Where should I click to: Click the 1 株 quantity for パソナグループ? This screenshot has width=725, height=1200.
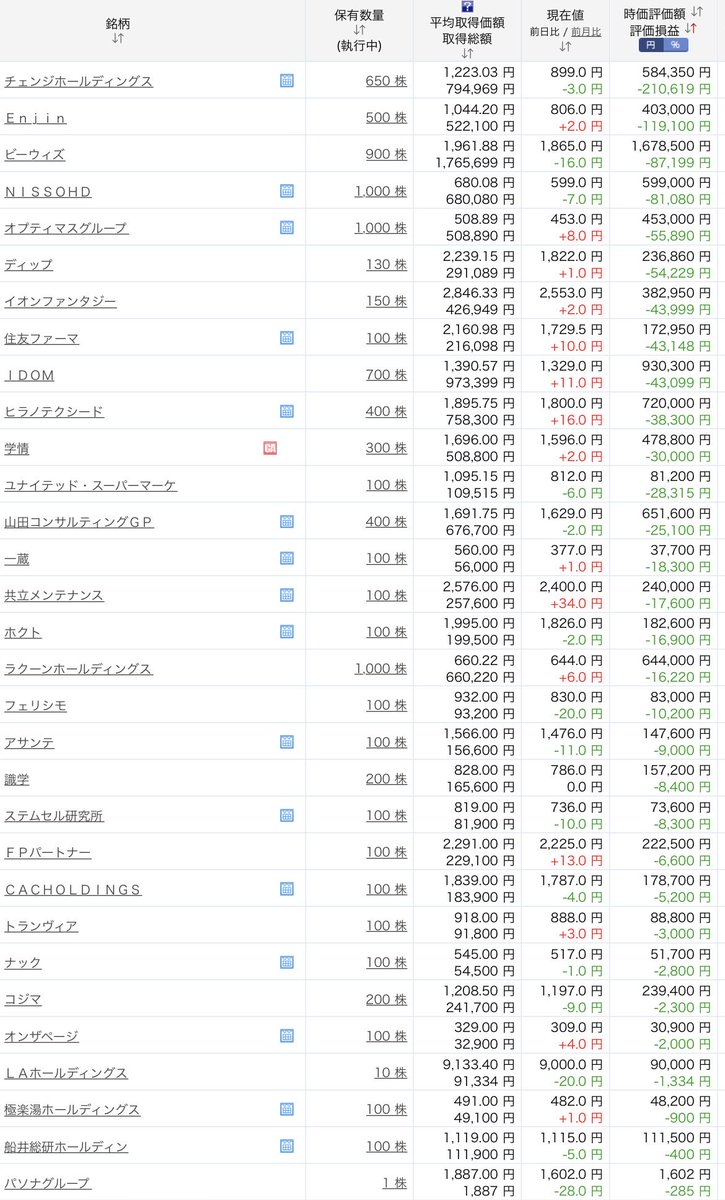(x=394, y=1183)
